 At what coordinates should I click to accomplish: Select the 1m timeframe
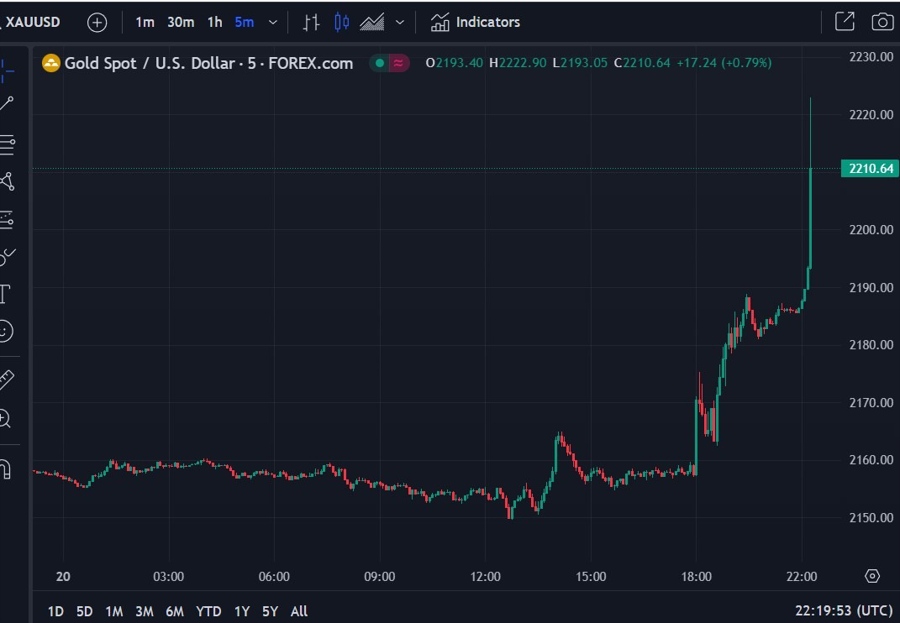point(145,22)
